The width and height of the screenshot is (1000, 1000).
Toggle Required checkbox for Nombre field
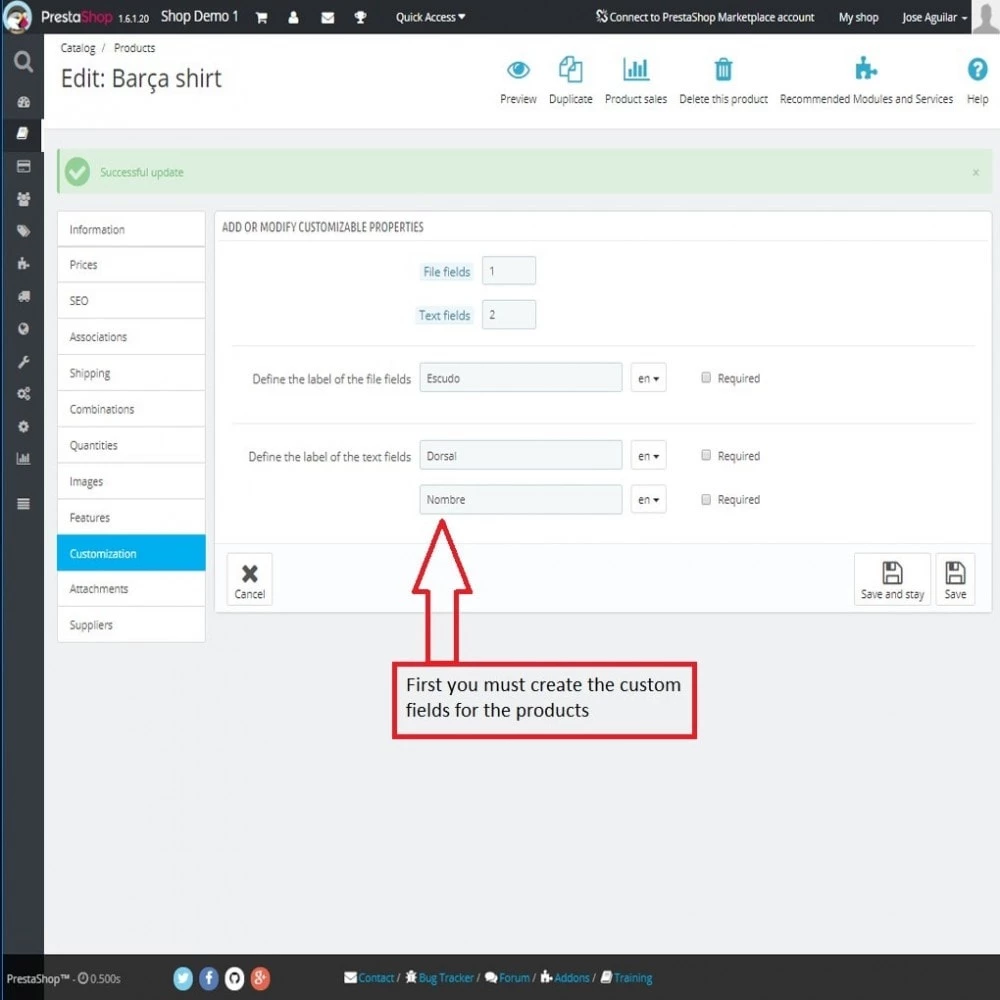point(706,499)
